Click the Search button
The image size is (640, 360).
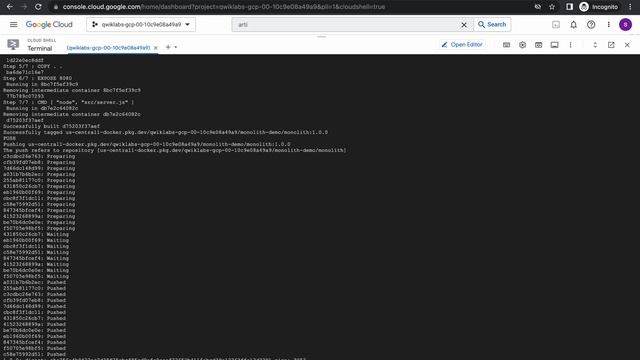point(492,24)
